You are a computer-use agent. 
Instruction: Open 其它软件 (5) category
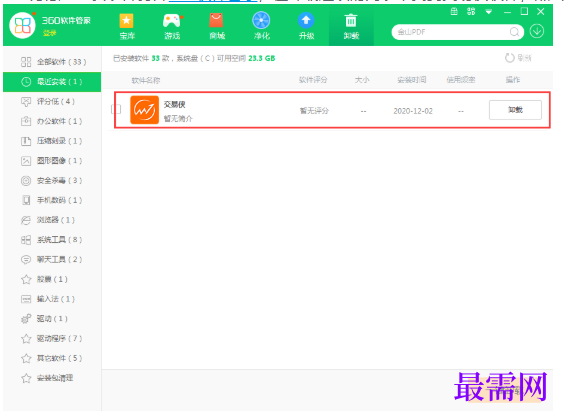[x=52, y=358]
